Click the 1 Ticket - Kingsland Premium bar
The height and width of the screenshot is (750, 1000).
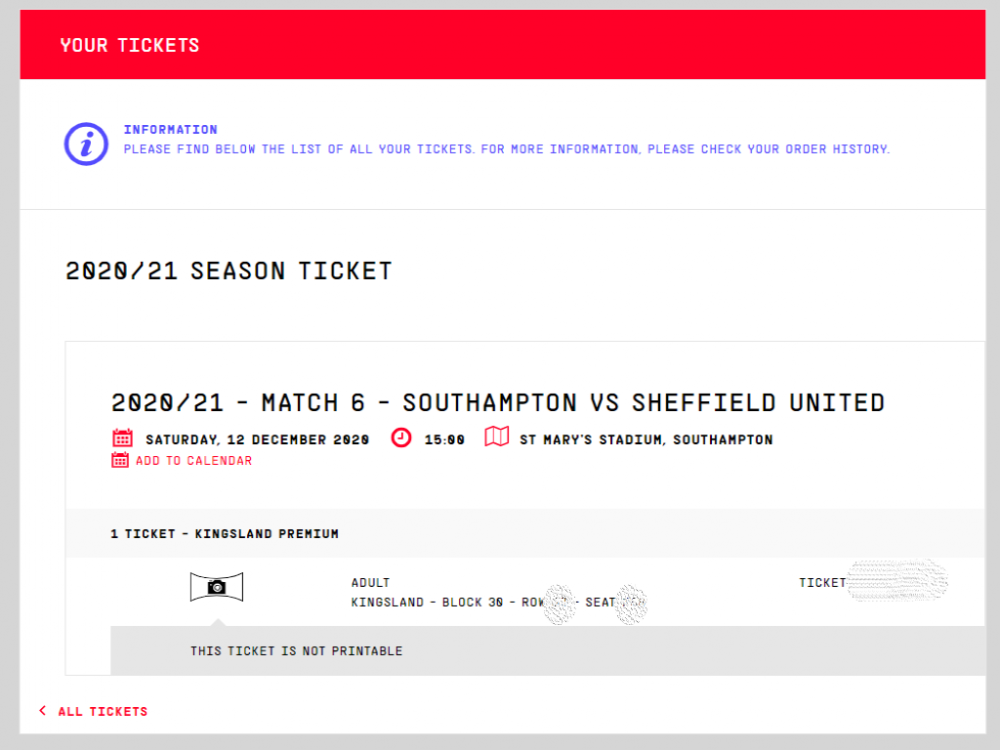tap(225, 534)
